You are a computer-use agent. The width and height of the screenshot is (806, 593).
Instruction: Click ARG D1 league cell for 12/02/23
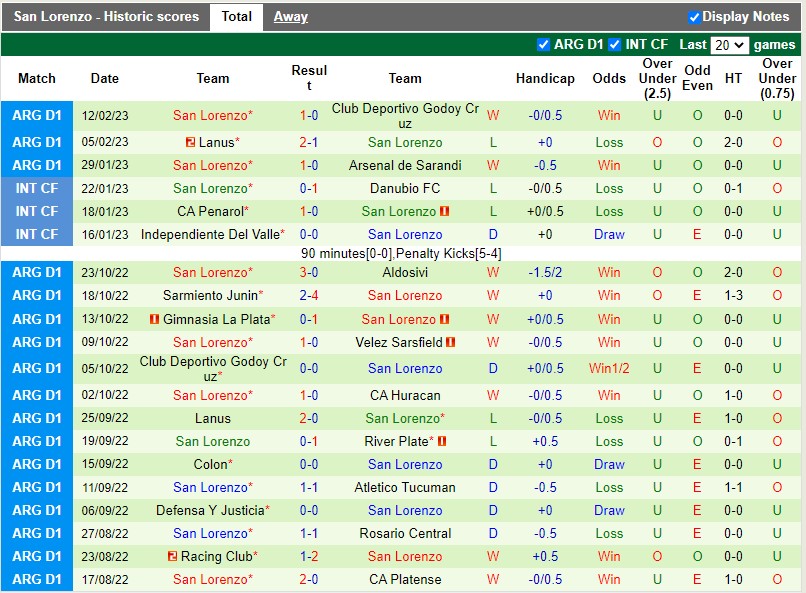point(37,116)
